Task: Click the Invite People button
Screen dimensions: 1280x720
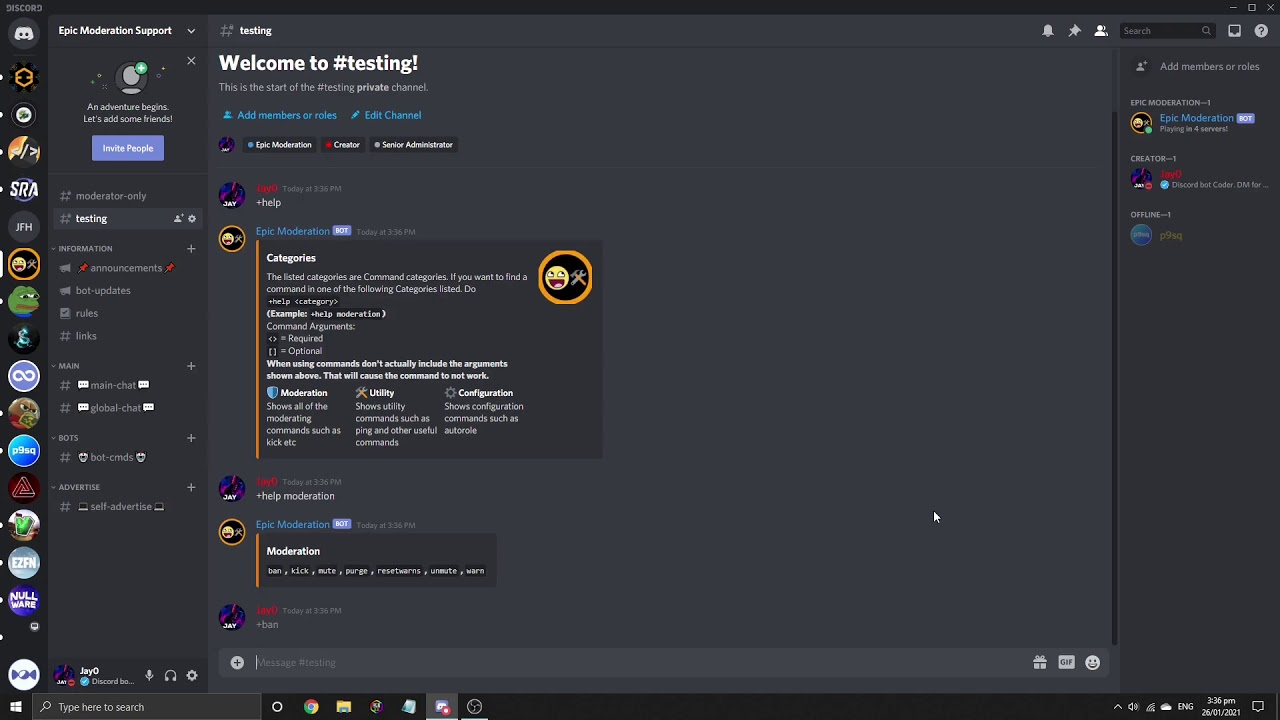Action: tap(128, 148)
